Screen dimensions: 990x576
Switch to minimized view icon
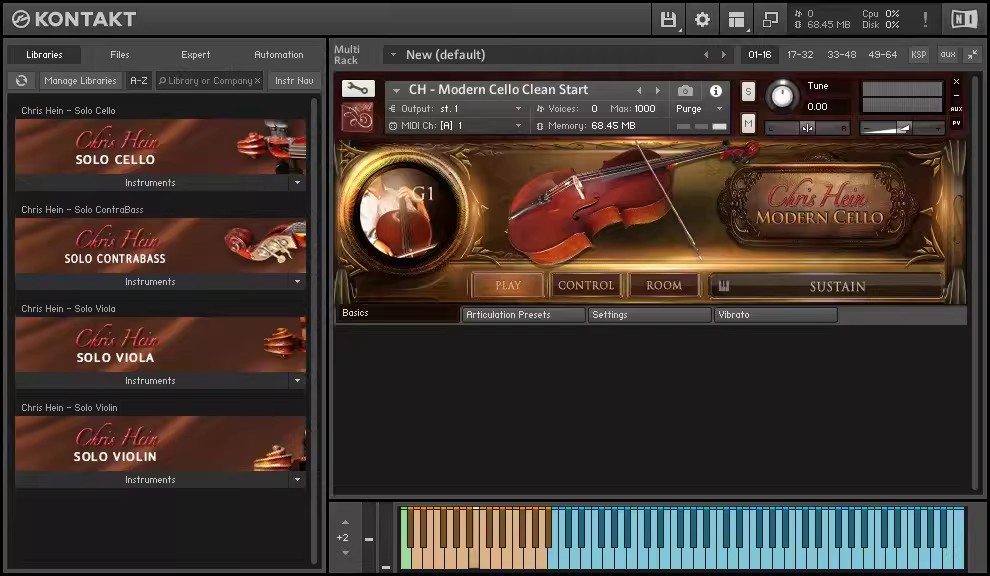770,19
